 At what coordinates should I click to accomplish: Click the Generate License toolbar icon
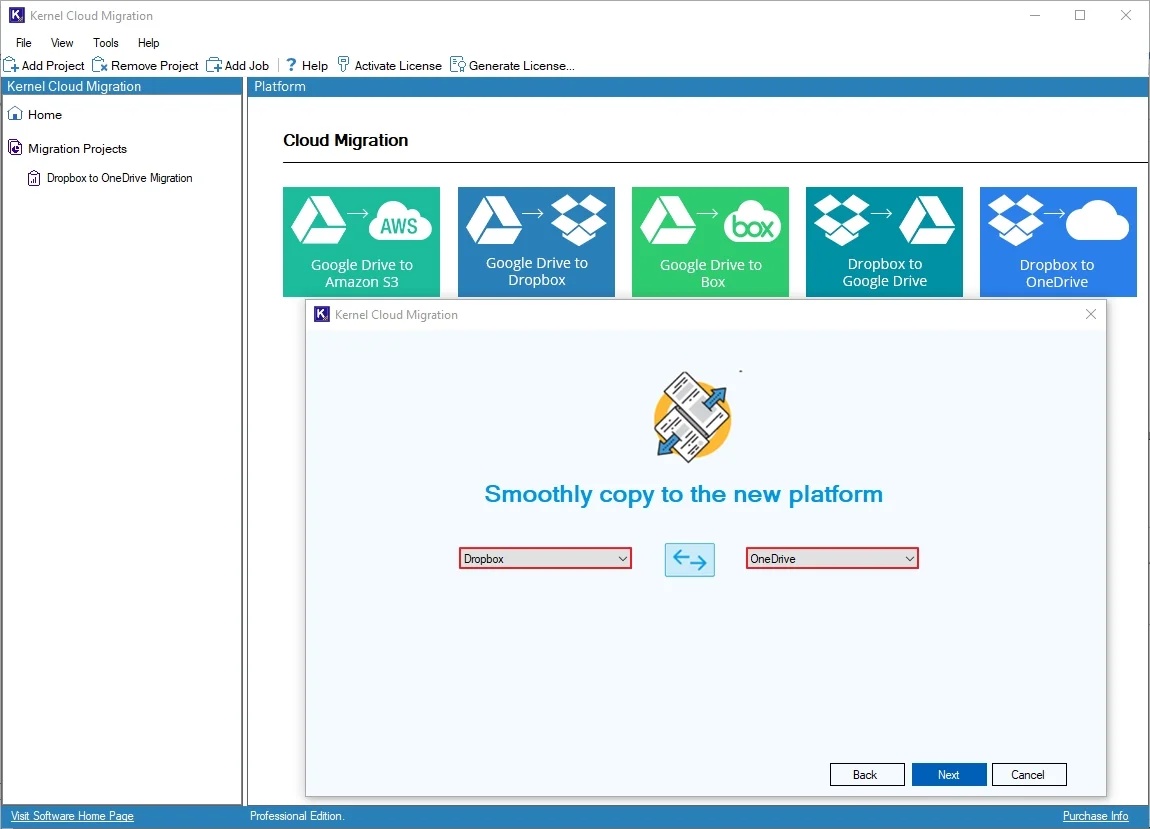(x=458, y=65)
